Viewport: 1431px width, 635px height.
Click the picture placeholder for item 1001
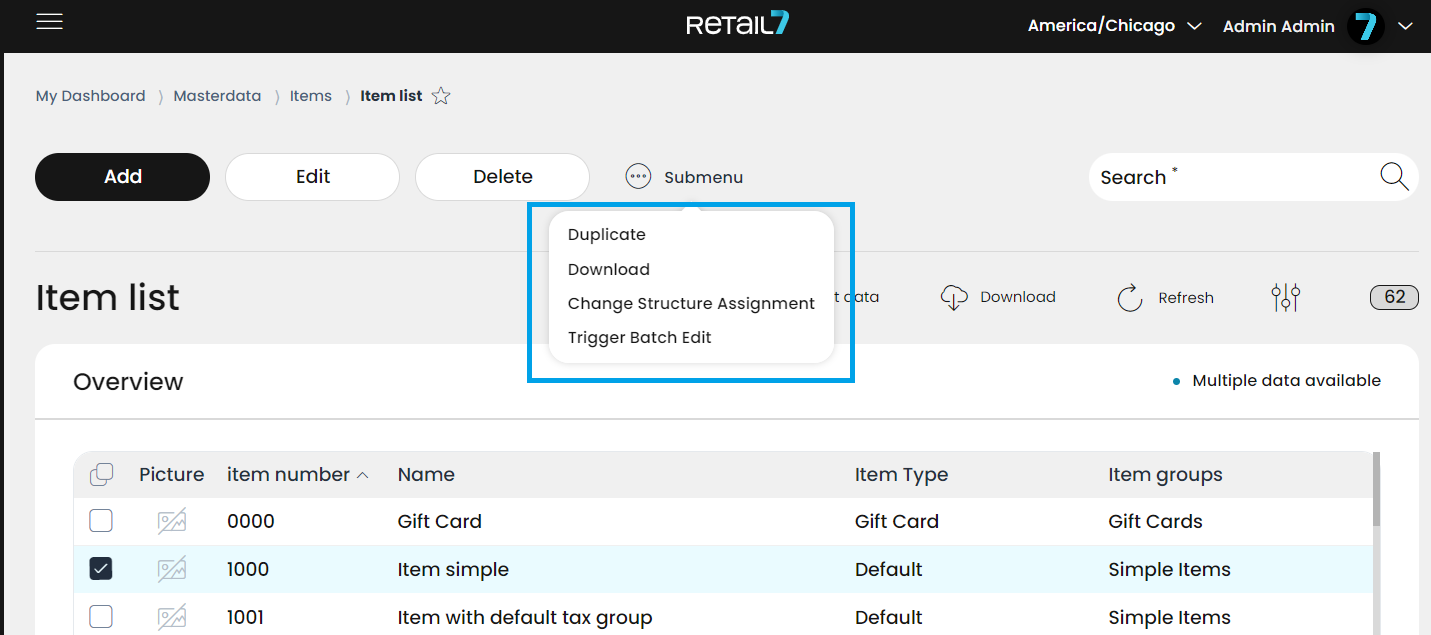point(172,617)
